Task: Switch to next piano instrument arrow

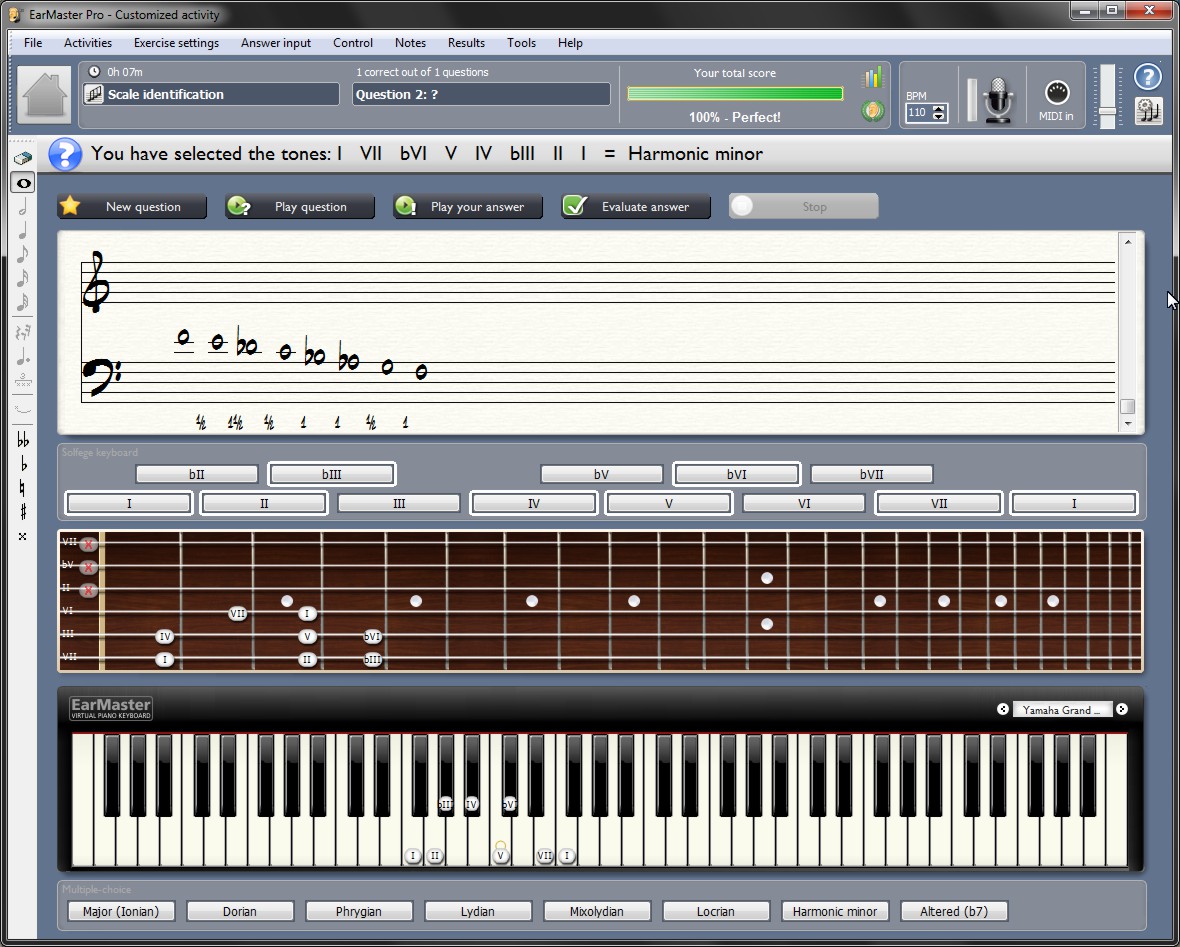Action: click(x=1122, y=710)
